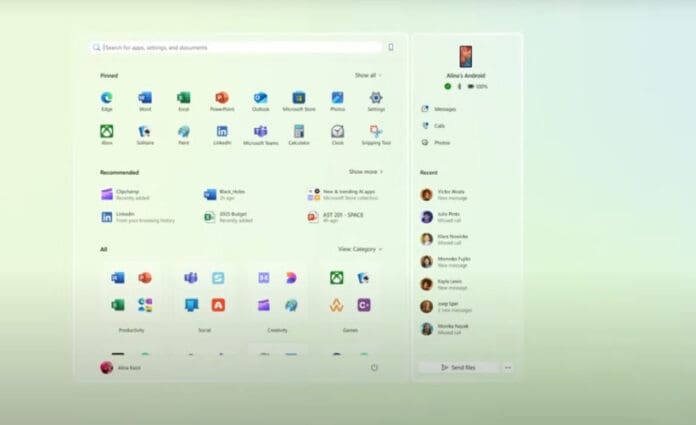Screen dimensions: 696x425
Task: Start the Snipping Tool
Action: [x=376, y=132]
